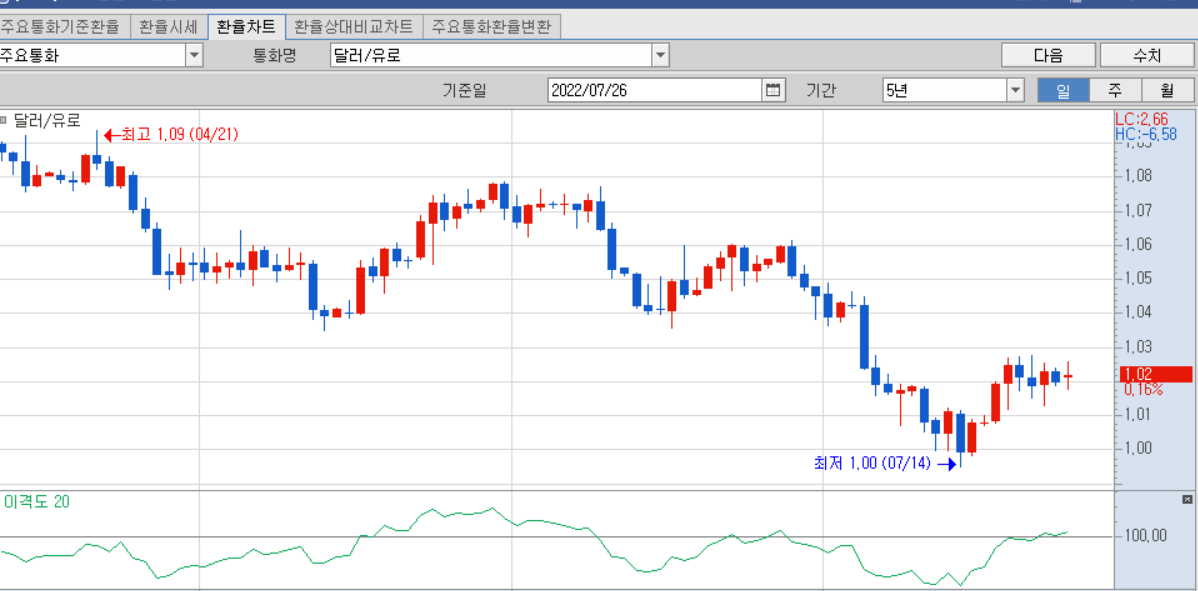This screenshot has height=591, width=1198.
Task: Click the 2022/07/26 date field
Action: point(655,90)
